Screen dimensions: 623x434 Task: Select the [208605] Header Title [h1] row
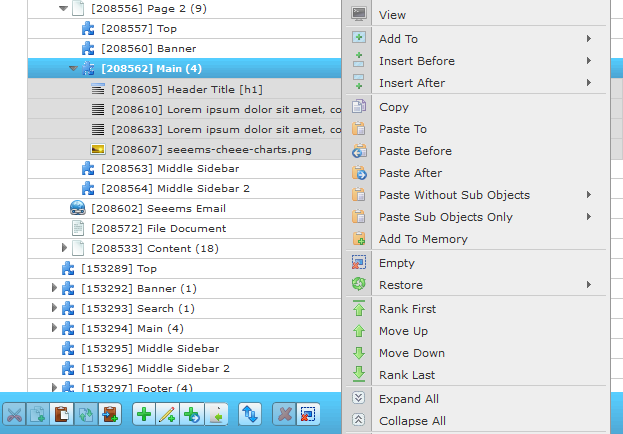click(x=184, y=89)
